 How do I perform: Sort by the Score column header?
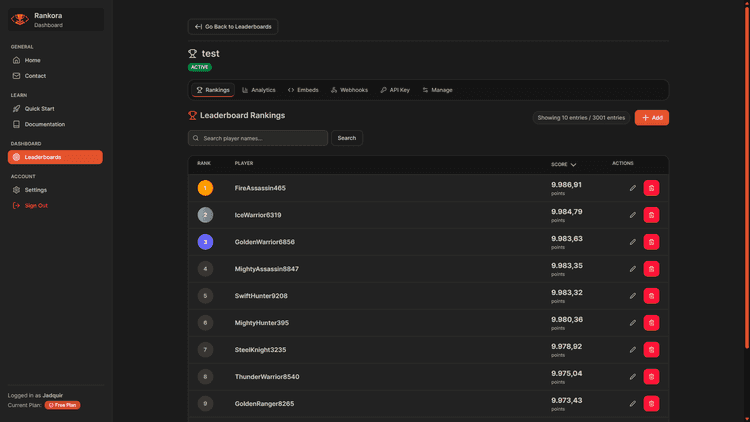point(563,164)
